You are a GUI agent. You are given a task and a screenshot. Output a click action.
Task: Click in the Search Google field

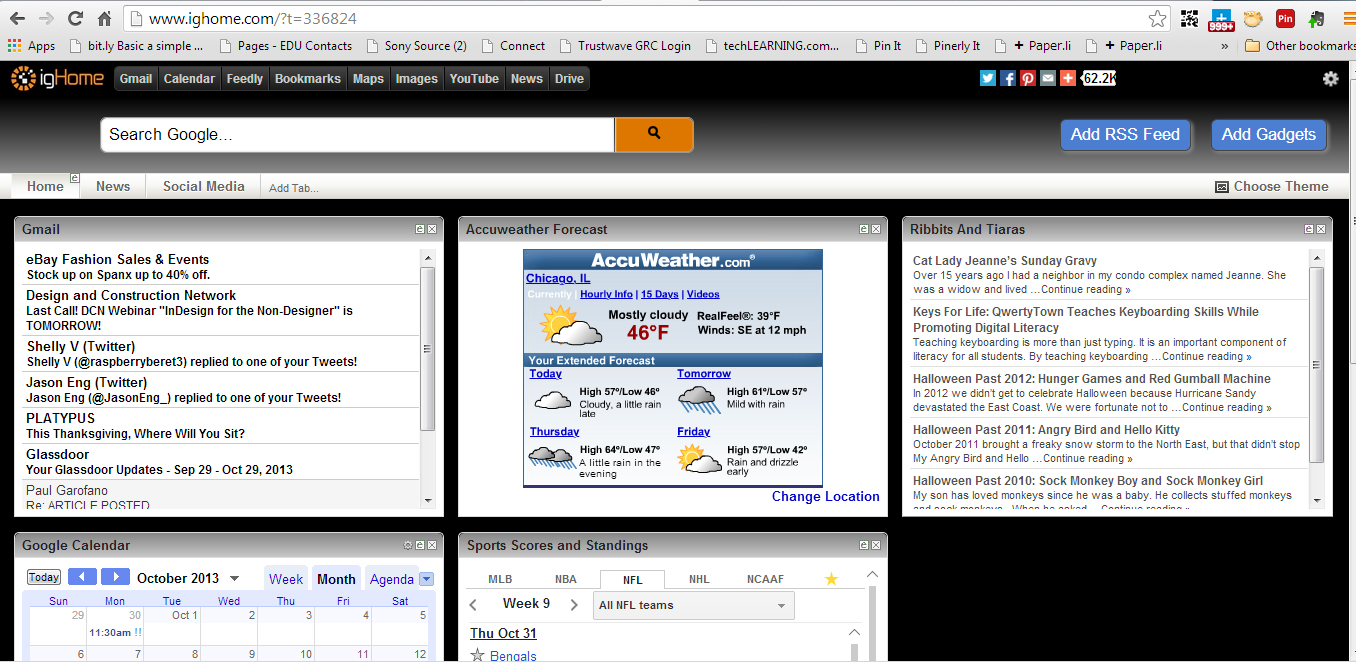point(356,134)
